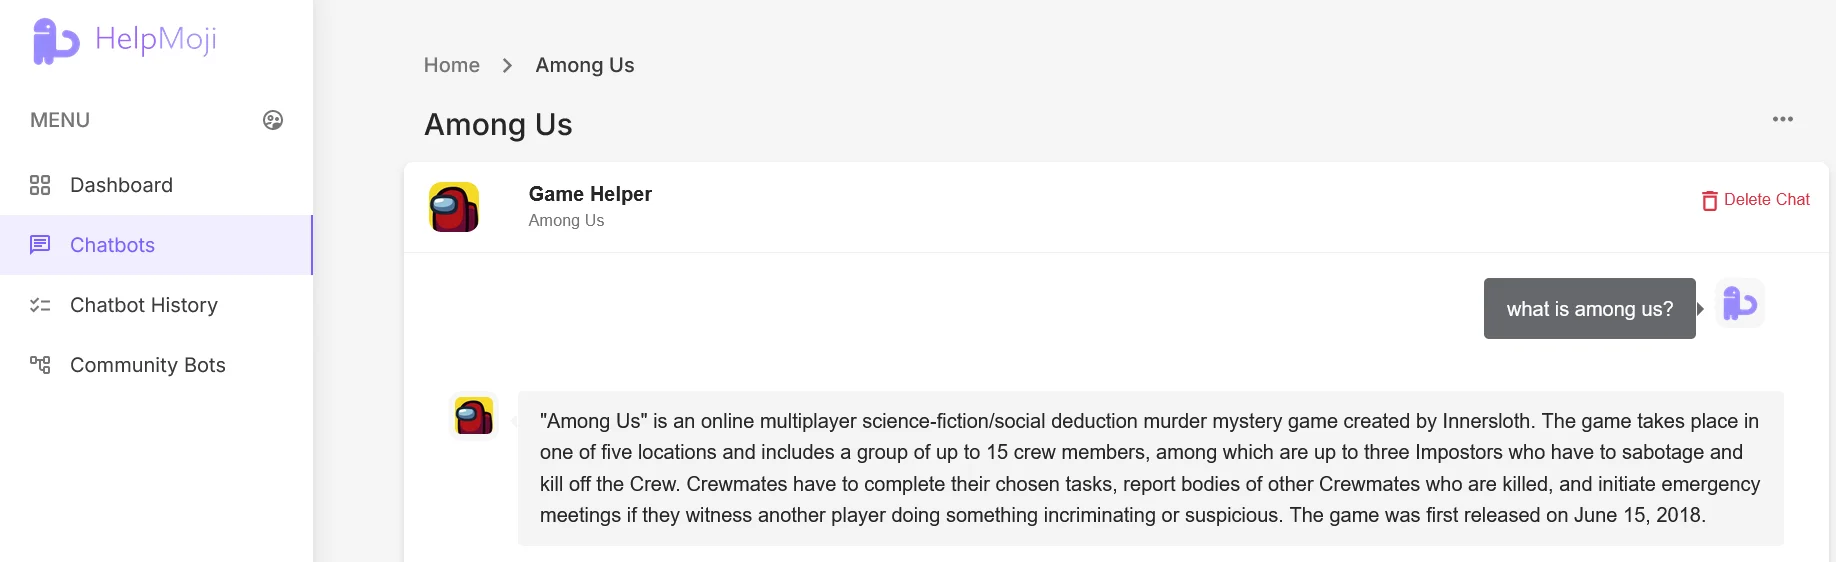Select Chatbots in the sidebar
1836x562 pixels.
(x=112, y=245)
